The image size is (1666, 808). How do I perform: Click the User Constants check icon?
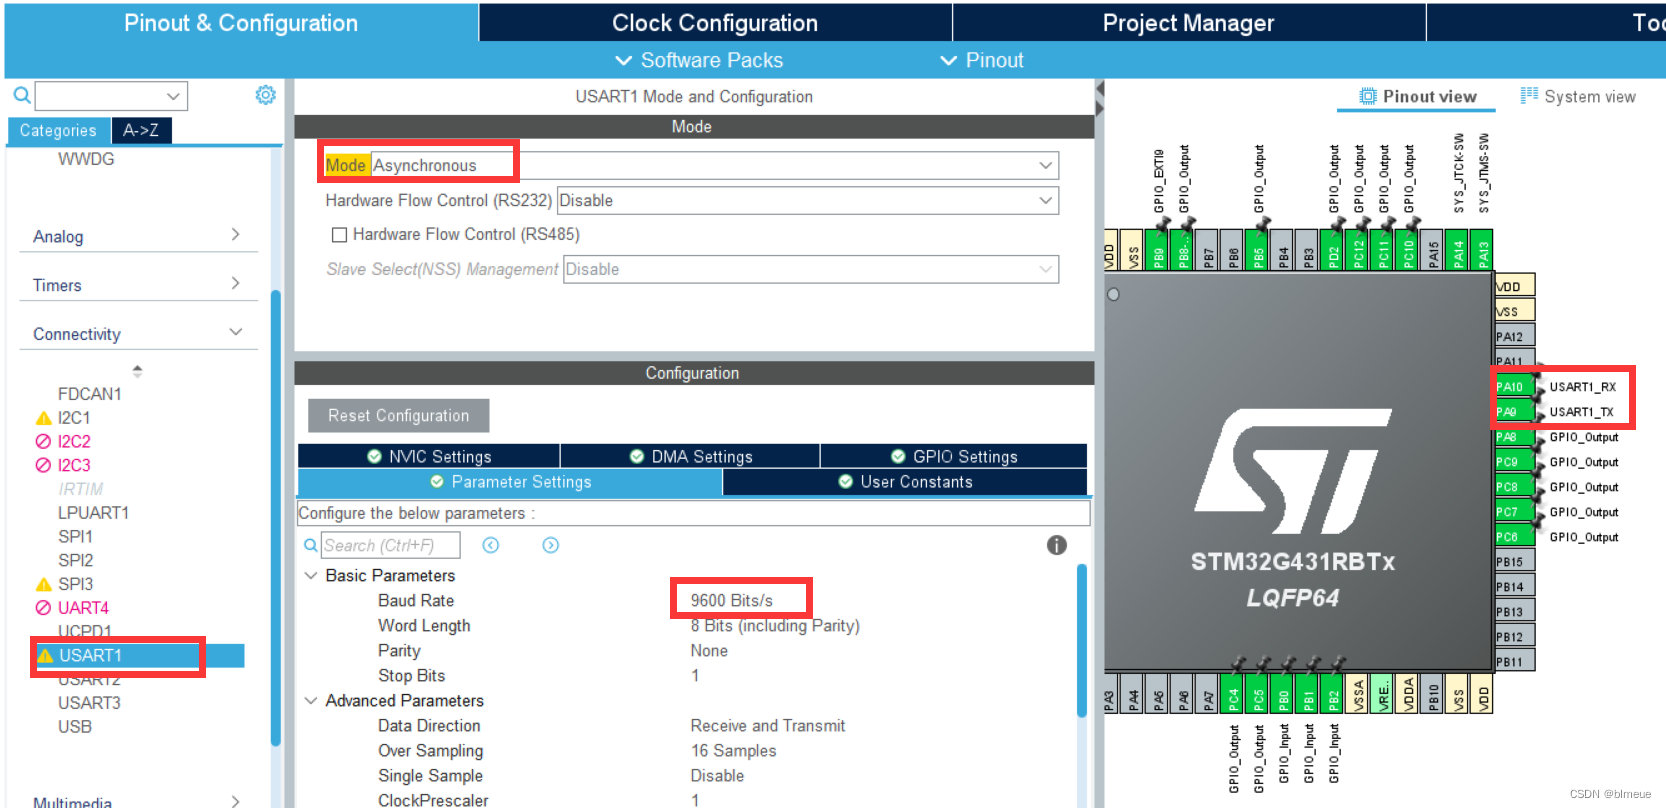846,482
